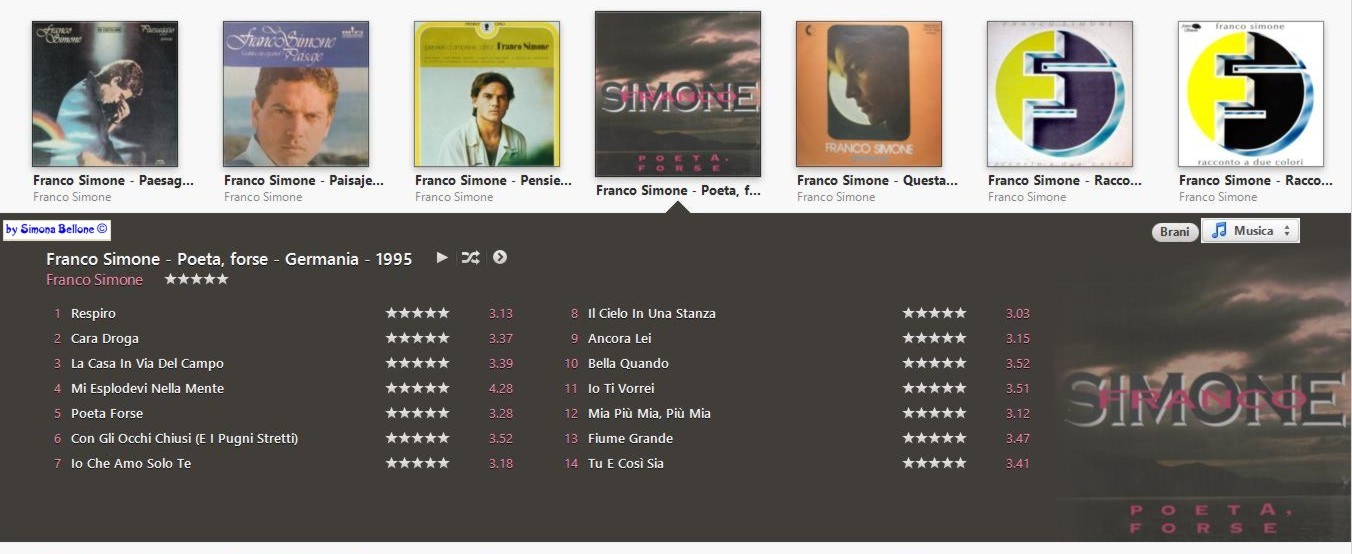Select the last Racconto a due colori album
The width and height of the screenshot is (1352, 554).
tap(1251, 94)
